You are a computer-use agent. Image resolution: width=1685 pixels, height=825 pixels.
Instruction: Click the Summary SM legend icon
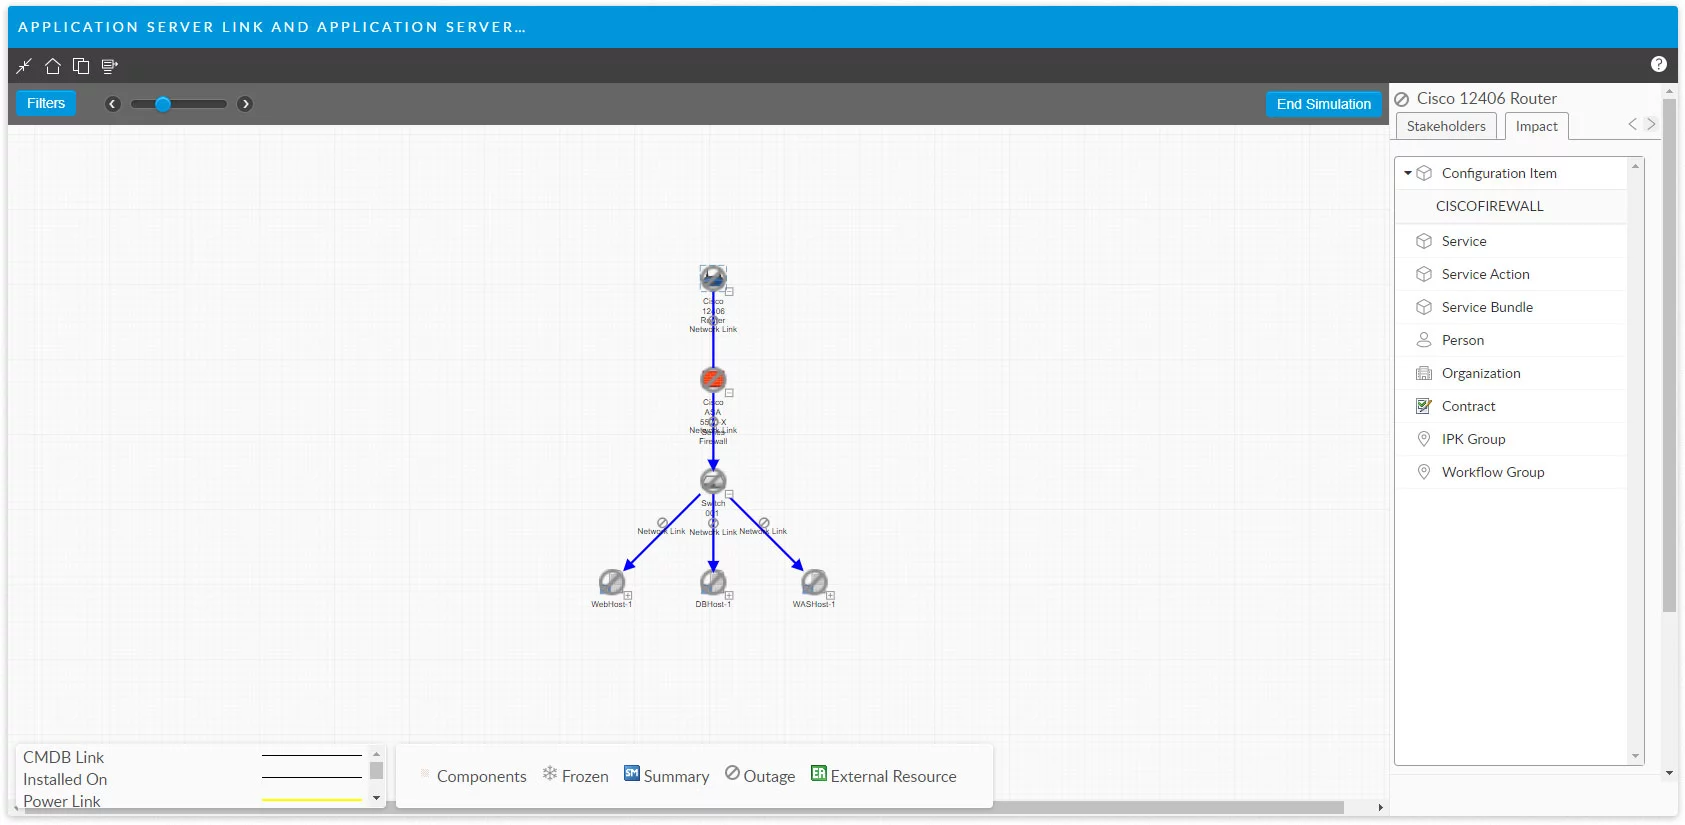632,773
